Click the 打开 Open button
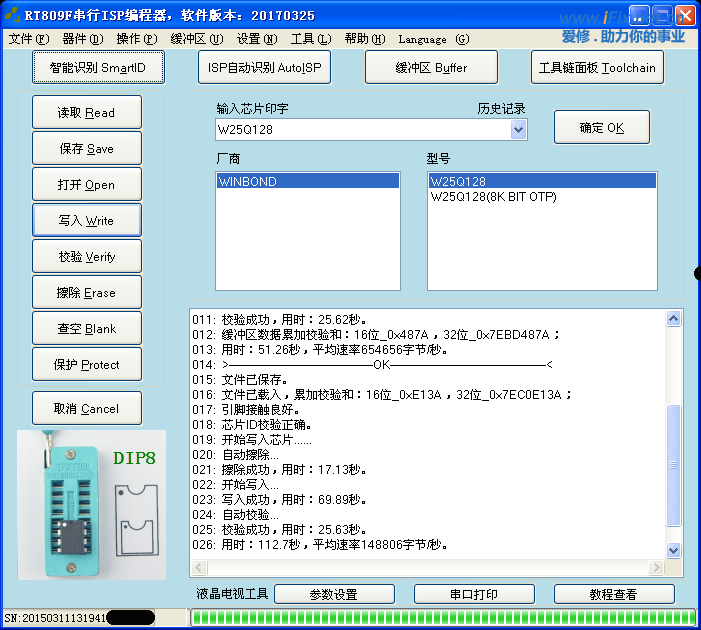Screen dimensions: 701x630 [x=87, y=184]
